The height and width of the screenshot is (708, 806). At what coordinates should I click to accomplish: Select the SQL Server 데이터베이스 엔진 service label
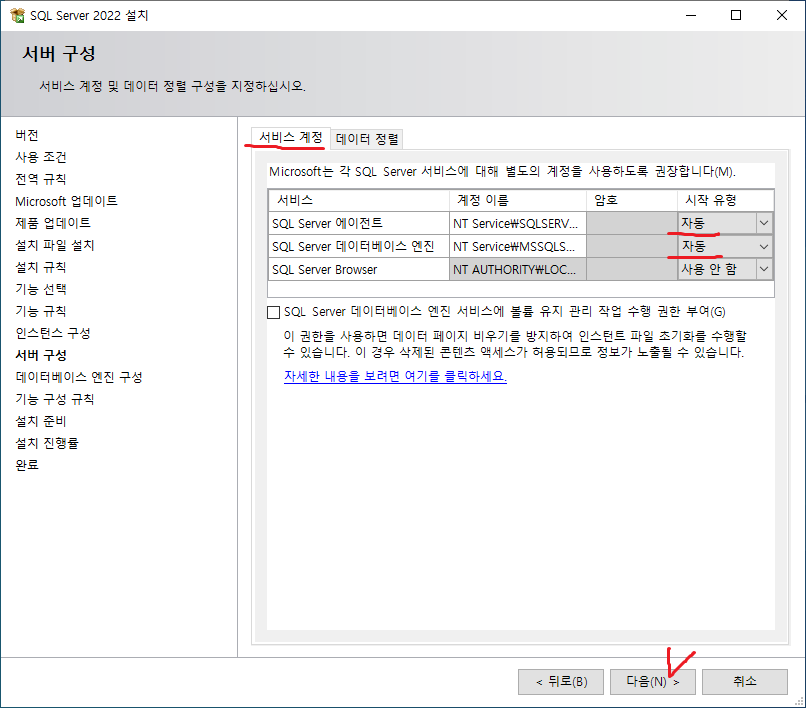(x=359, y=246)
